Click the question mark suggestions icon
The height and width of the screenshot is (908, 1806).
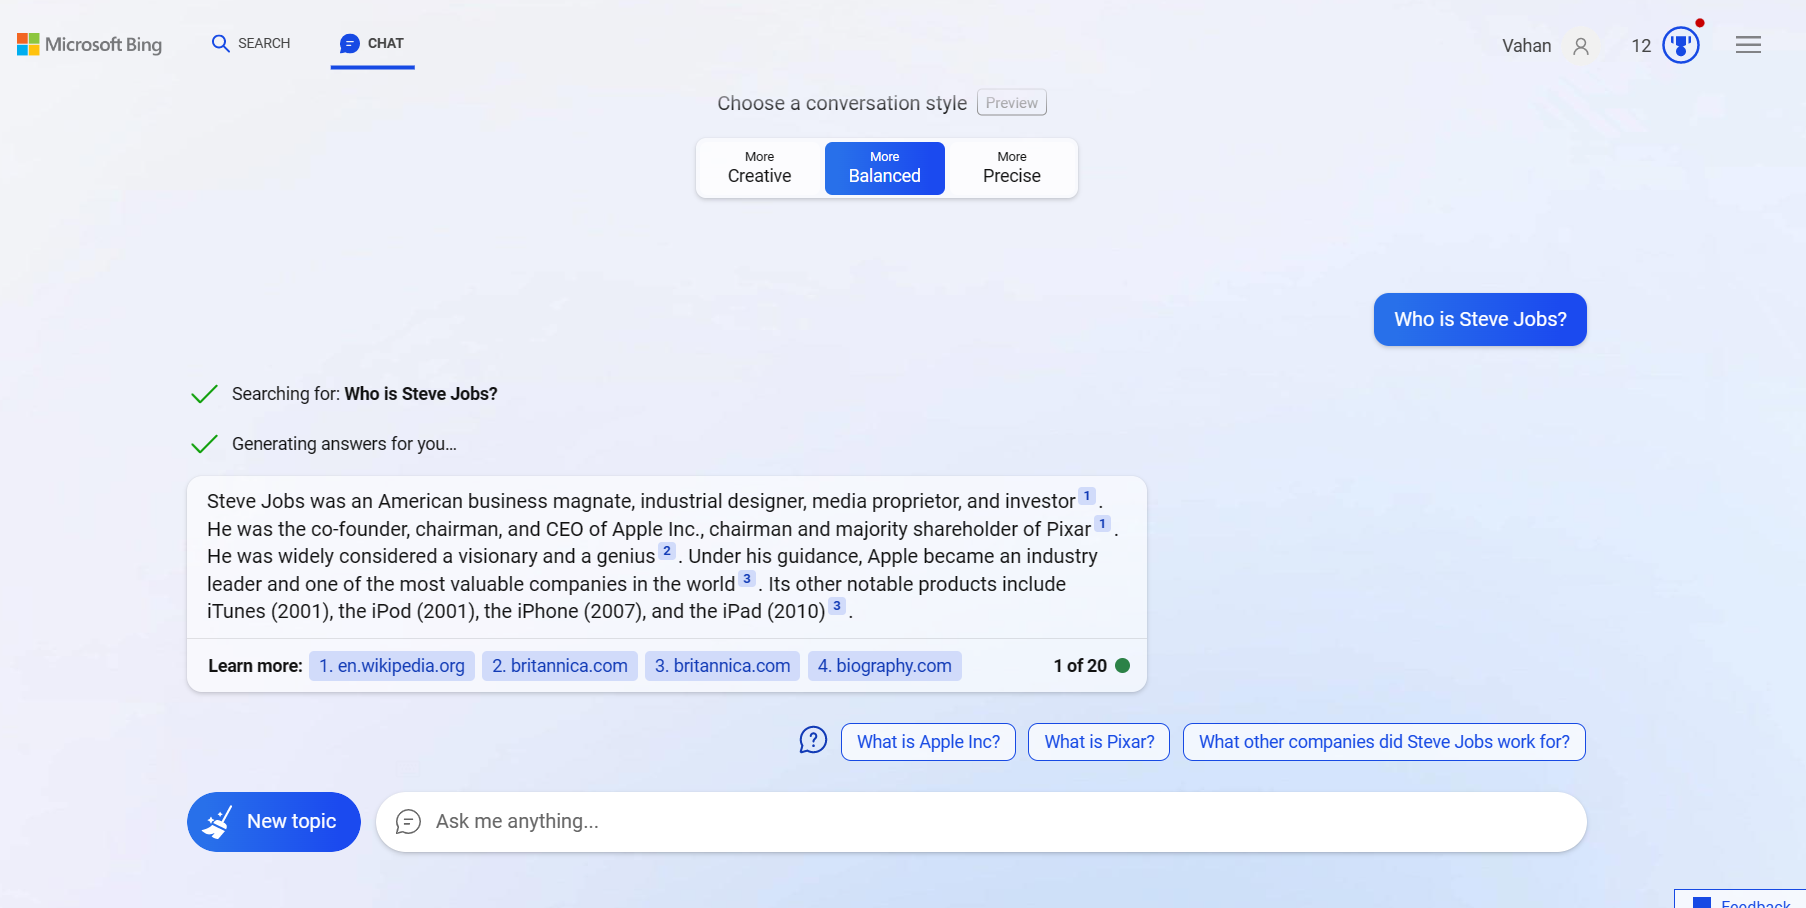click(813, 740)
